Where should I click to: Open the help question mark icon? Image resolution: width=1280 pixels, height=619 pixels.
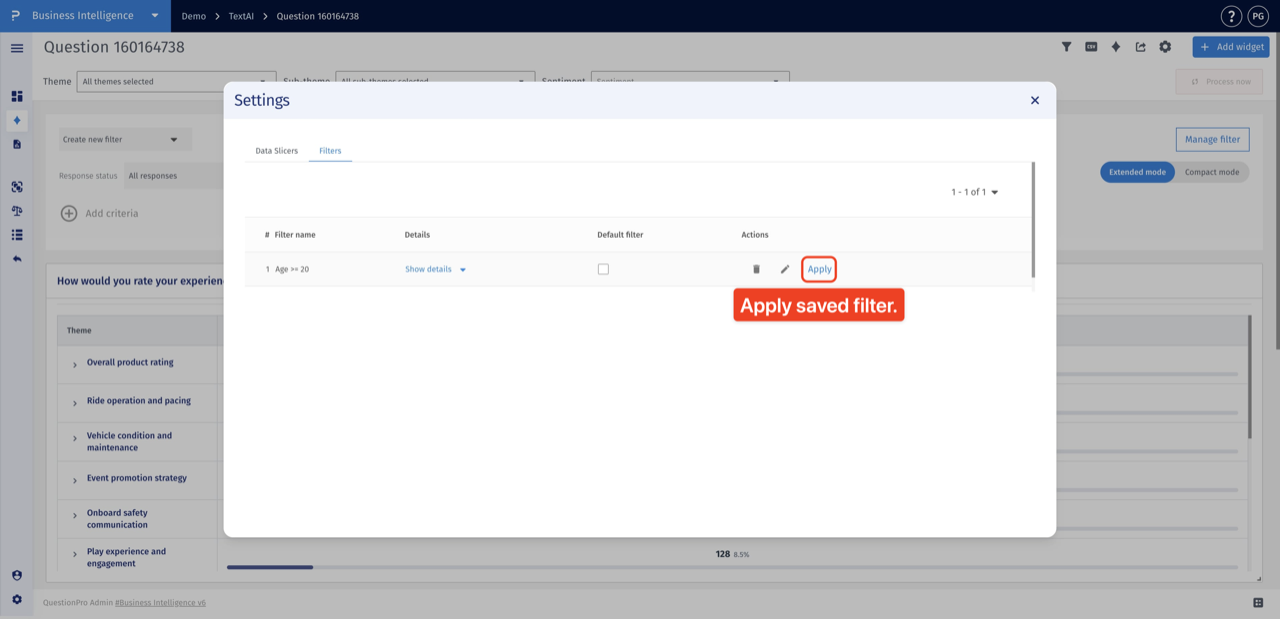[x=1232, y=16]
